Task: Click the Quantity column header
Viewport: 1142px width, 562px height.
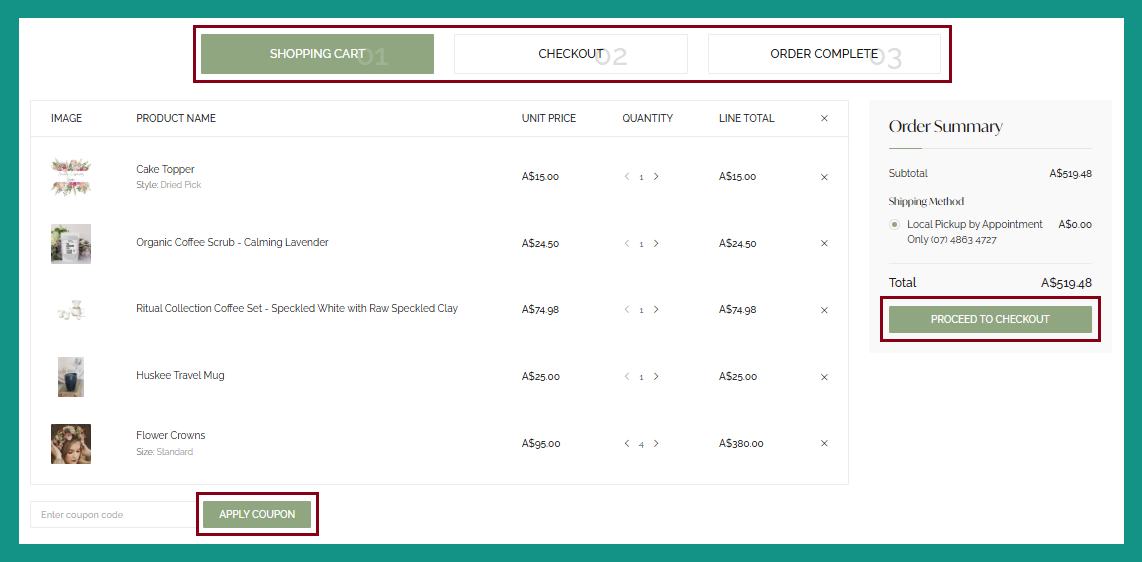Action: coord(647,118)
